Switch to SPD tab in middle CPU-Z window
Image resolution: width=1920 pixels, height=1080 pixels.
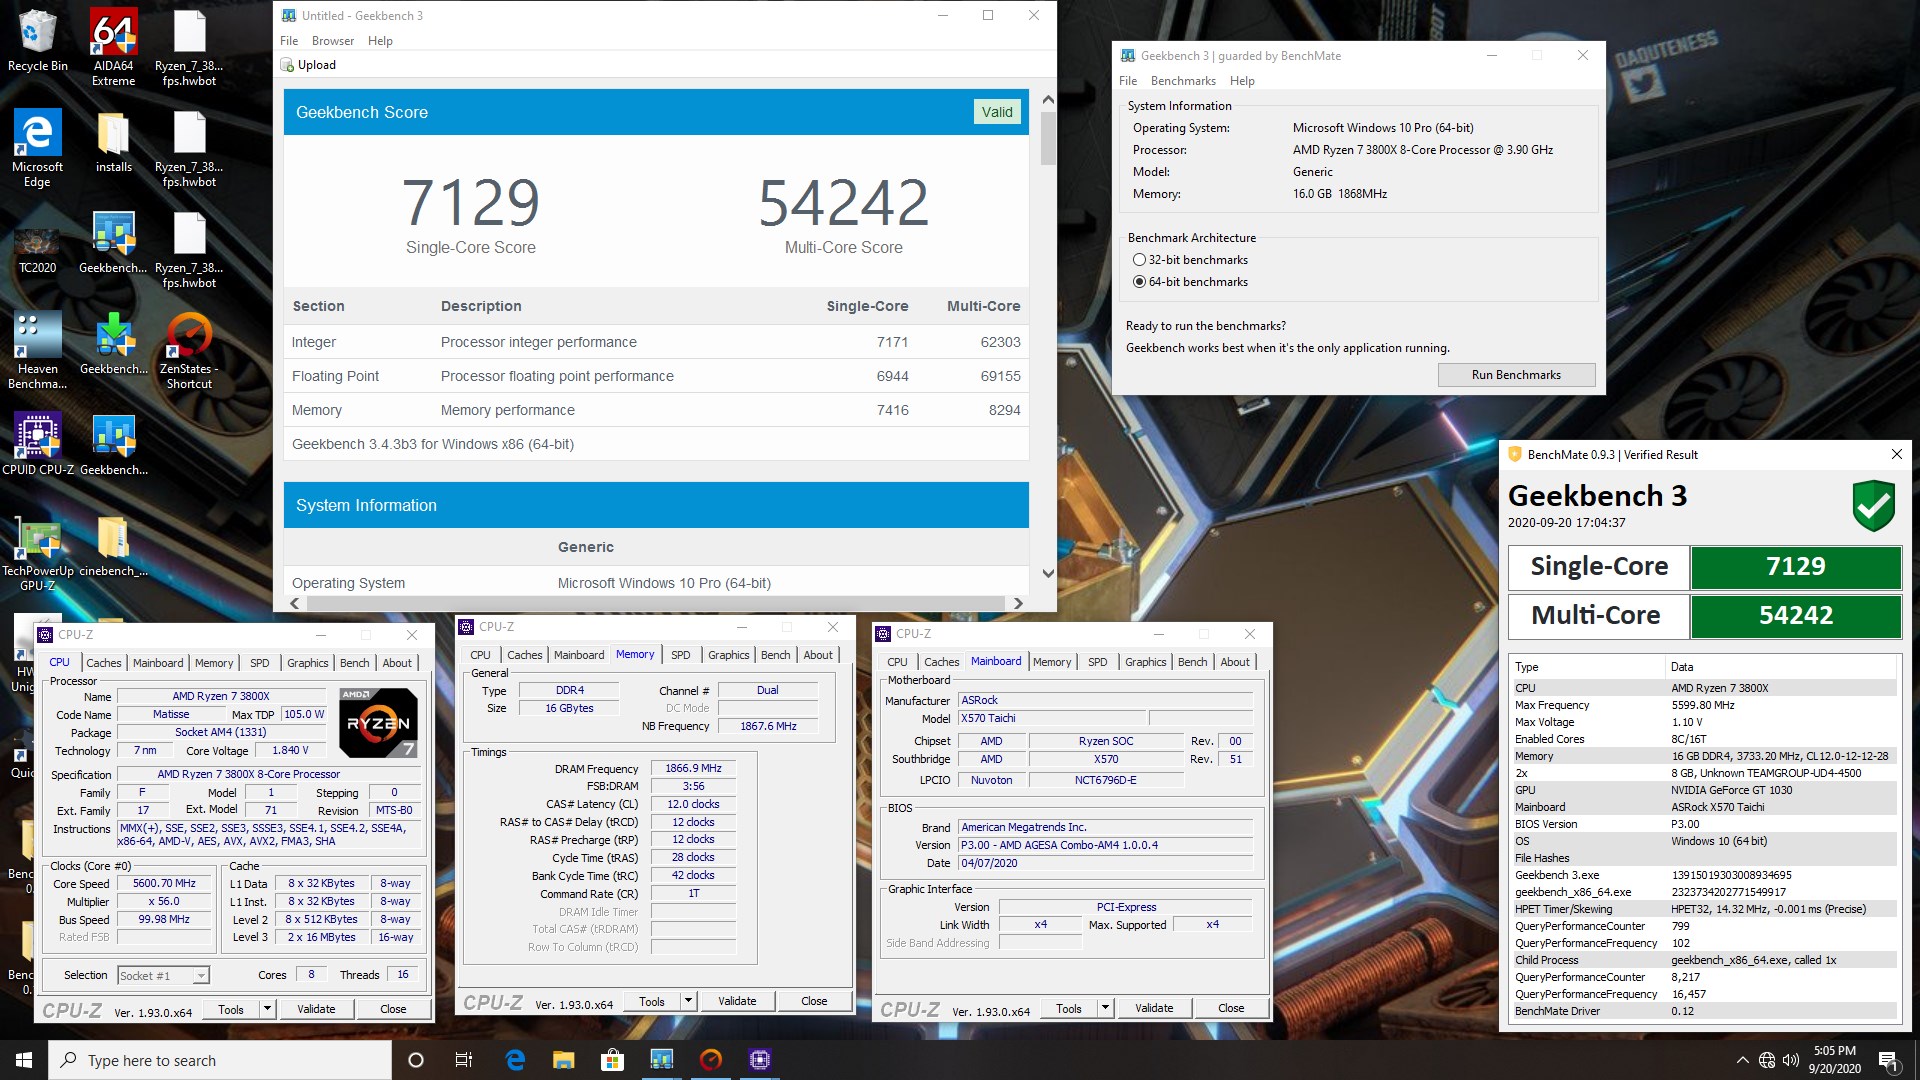[681, 655]
